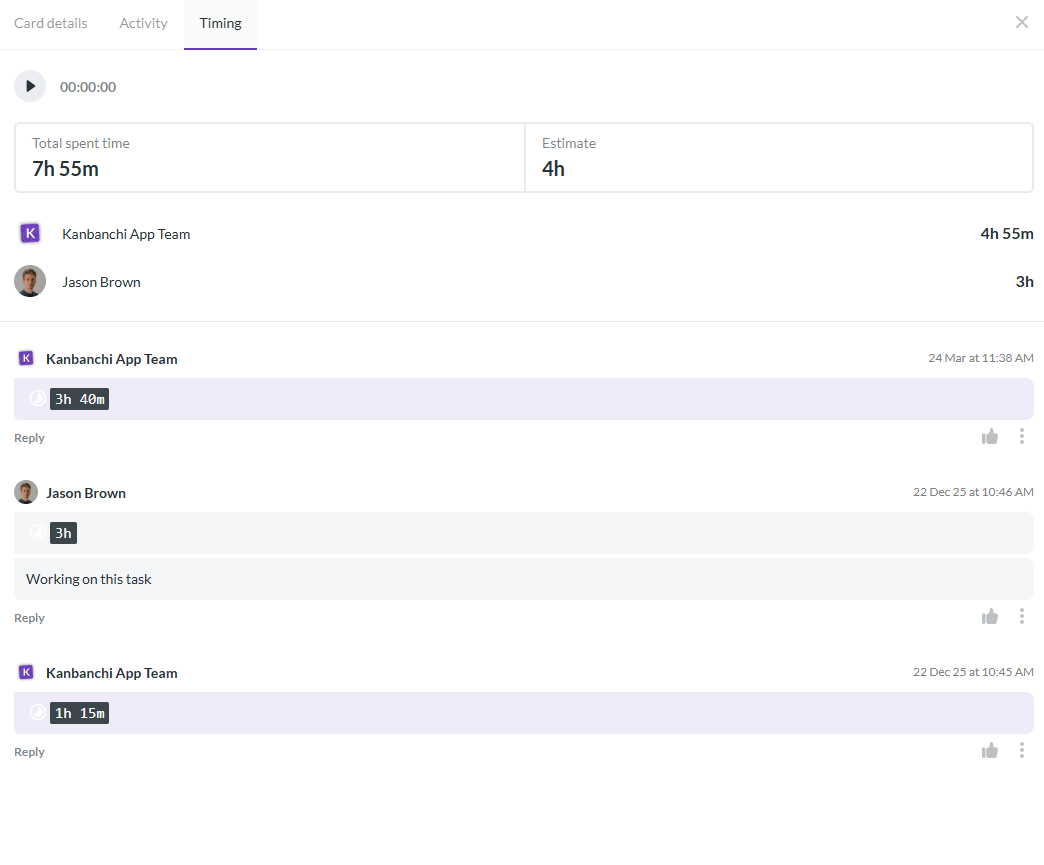Click Jason Brown's avatar in summary row
This screenshot has width=1044, height=865.
click(30, 281)
